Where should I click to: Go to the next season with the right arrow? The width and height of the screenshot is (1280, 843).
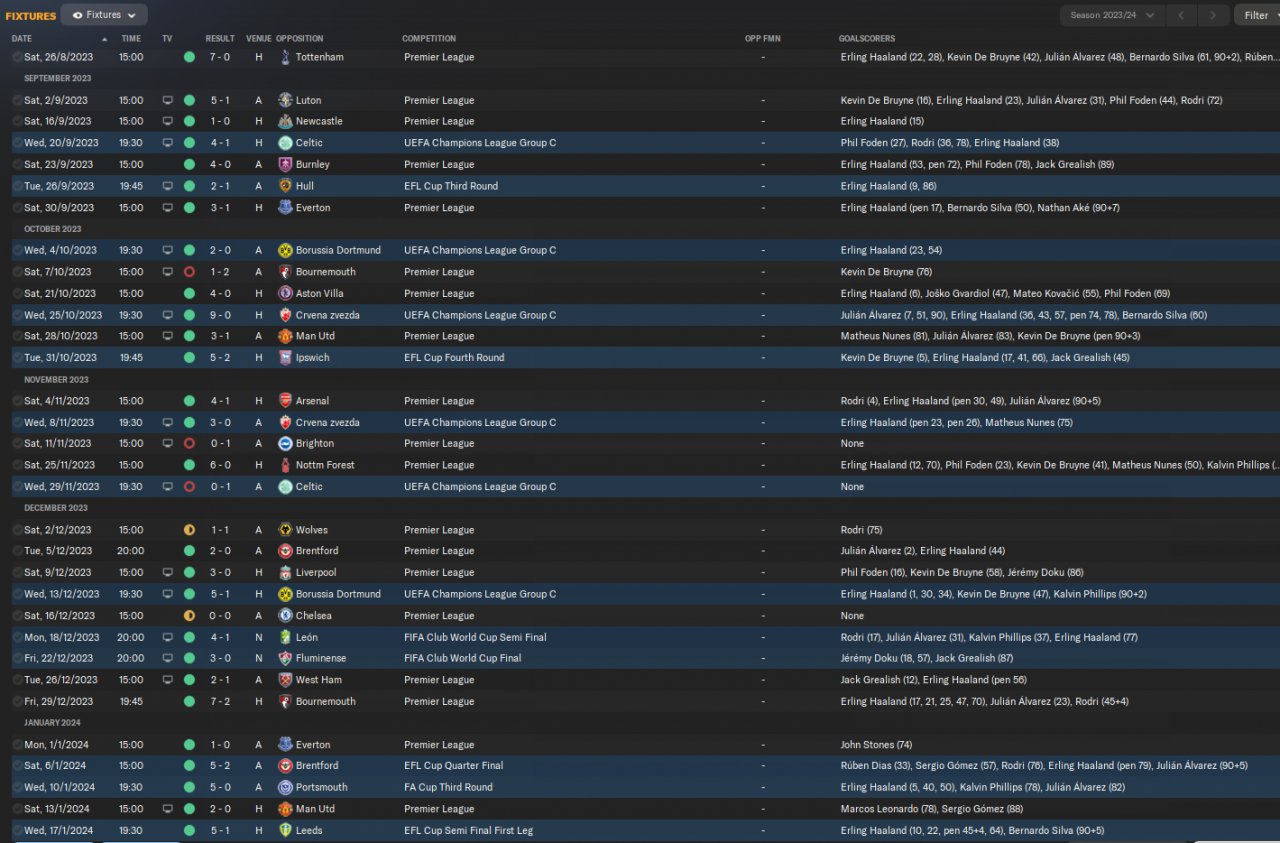tap(1213, 15)
